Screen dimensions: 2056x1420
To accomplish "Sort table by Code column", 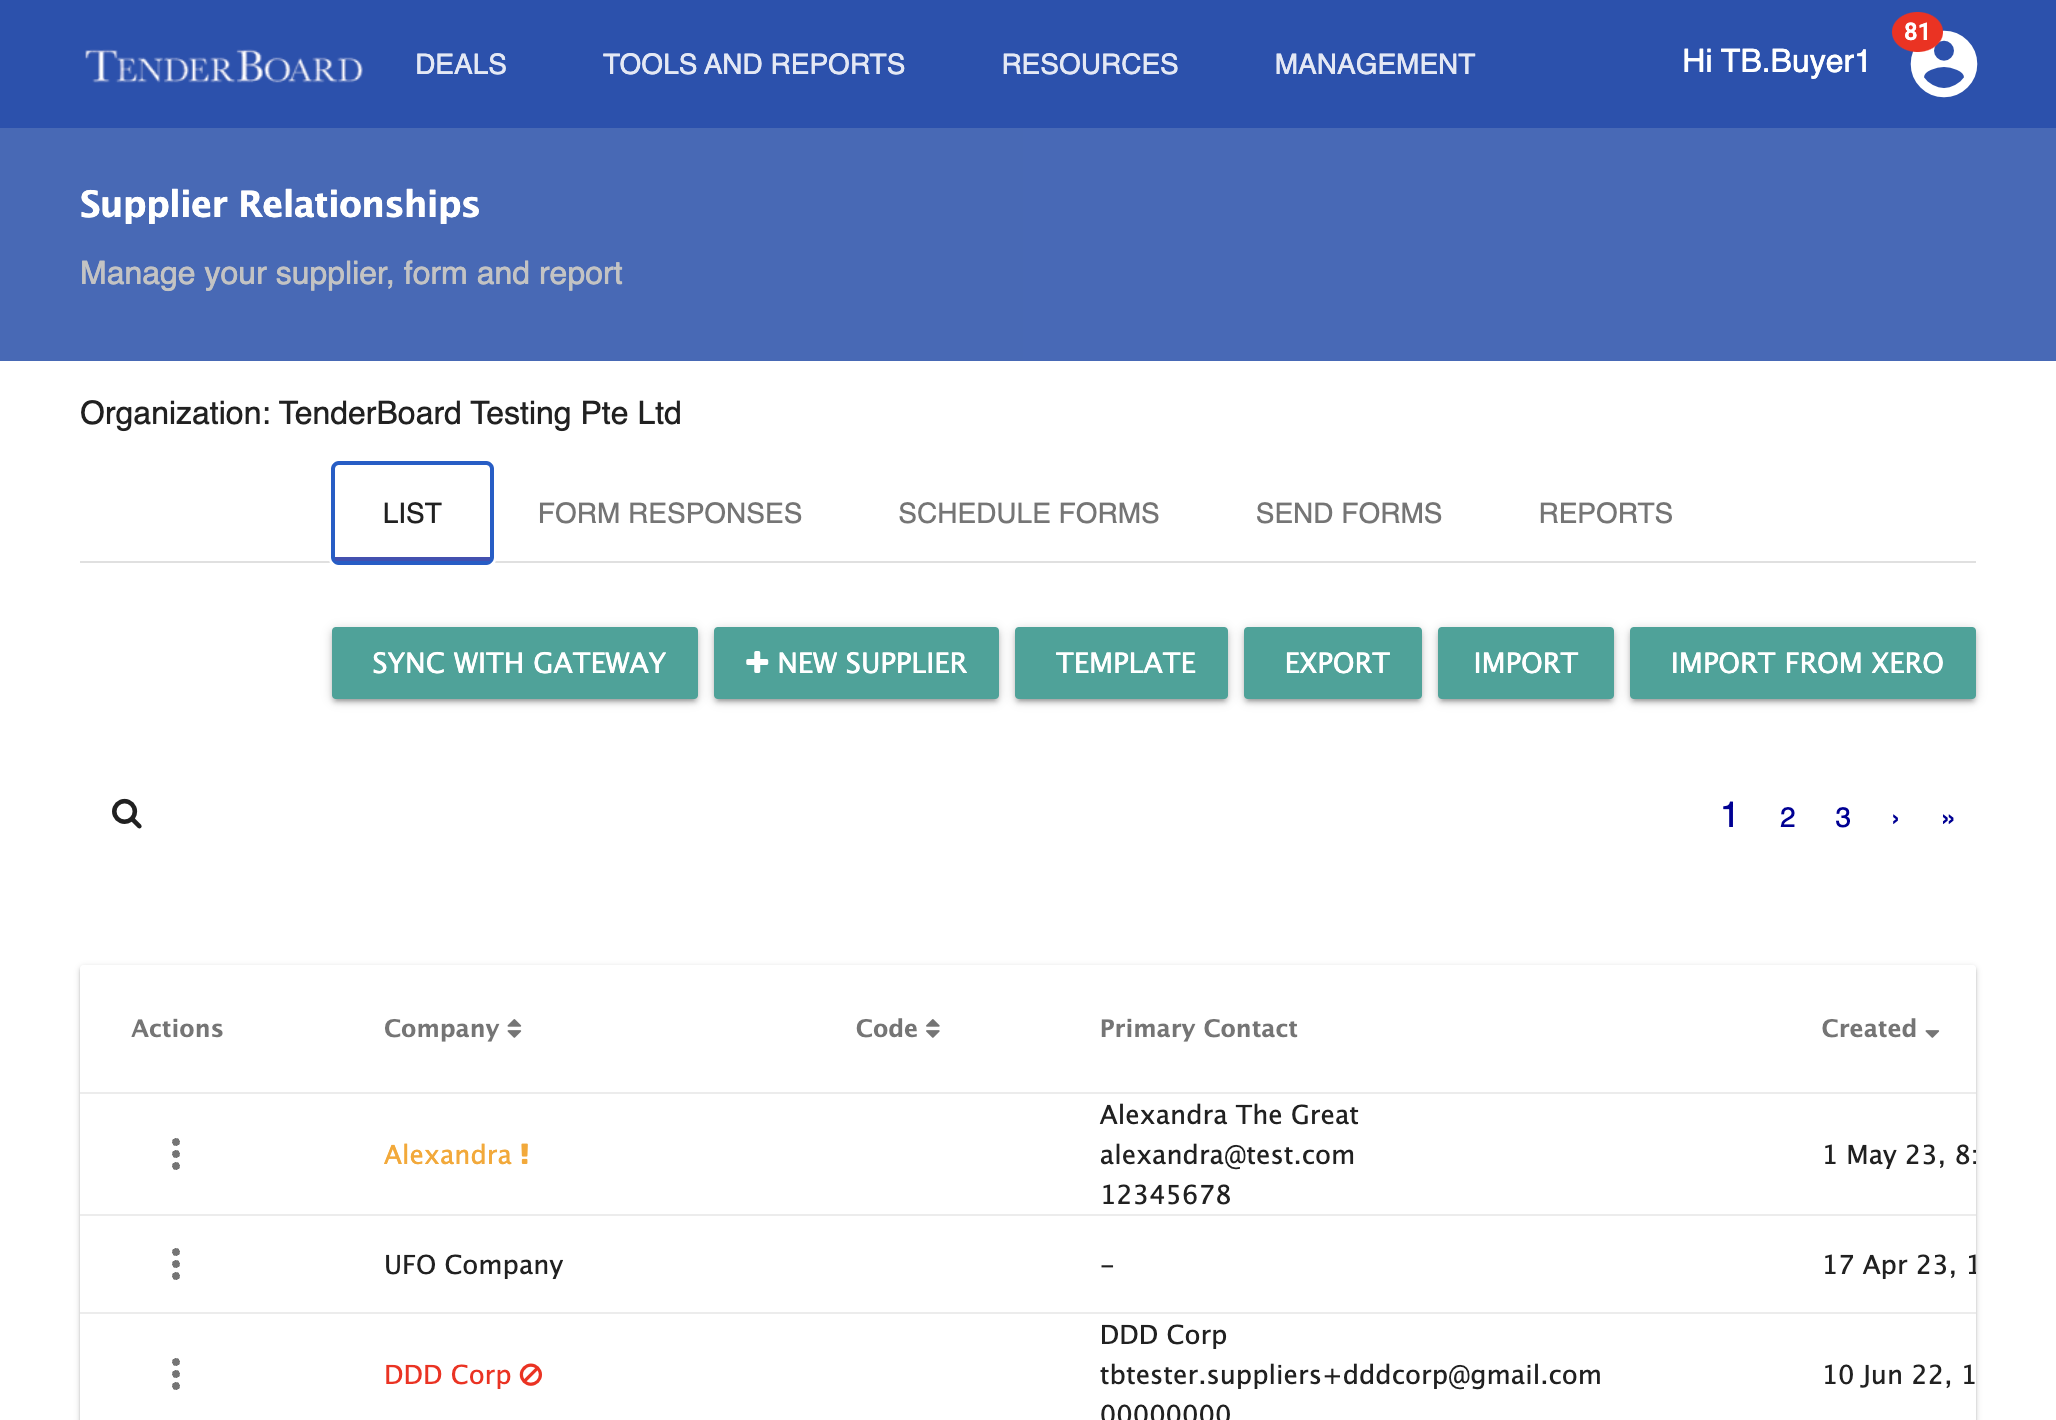I will click(x=897, y=1028).
